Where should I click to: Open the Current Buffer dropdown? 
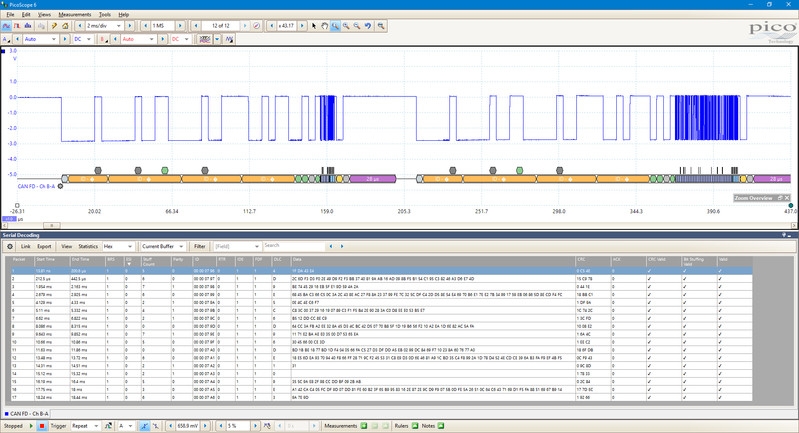point(163,246)
